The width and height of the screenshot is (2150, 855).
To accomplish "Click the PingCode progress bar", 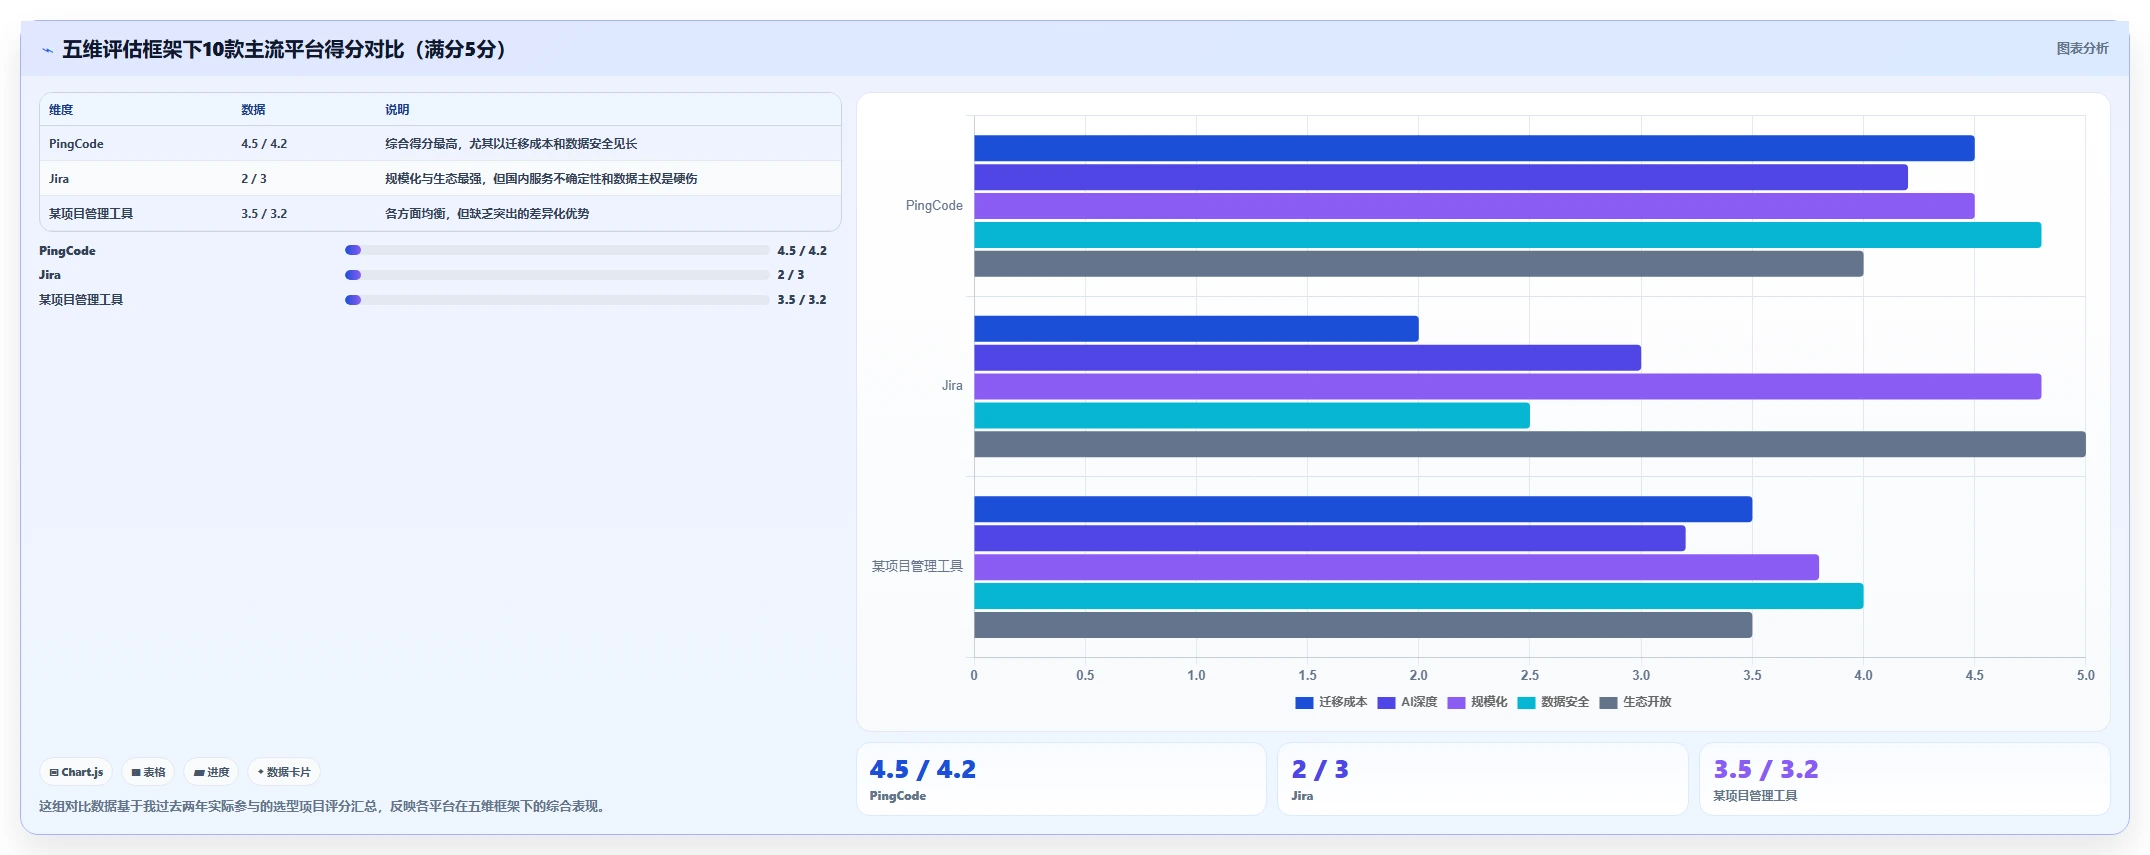I will coord(557,250).
